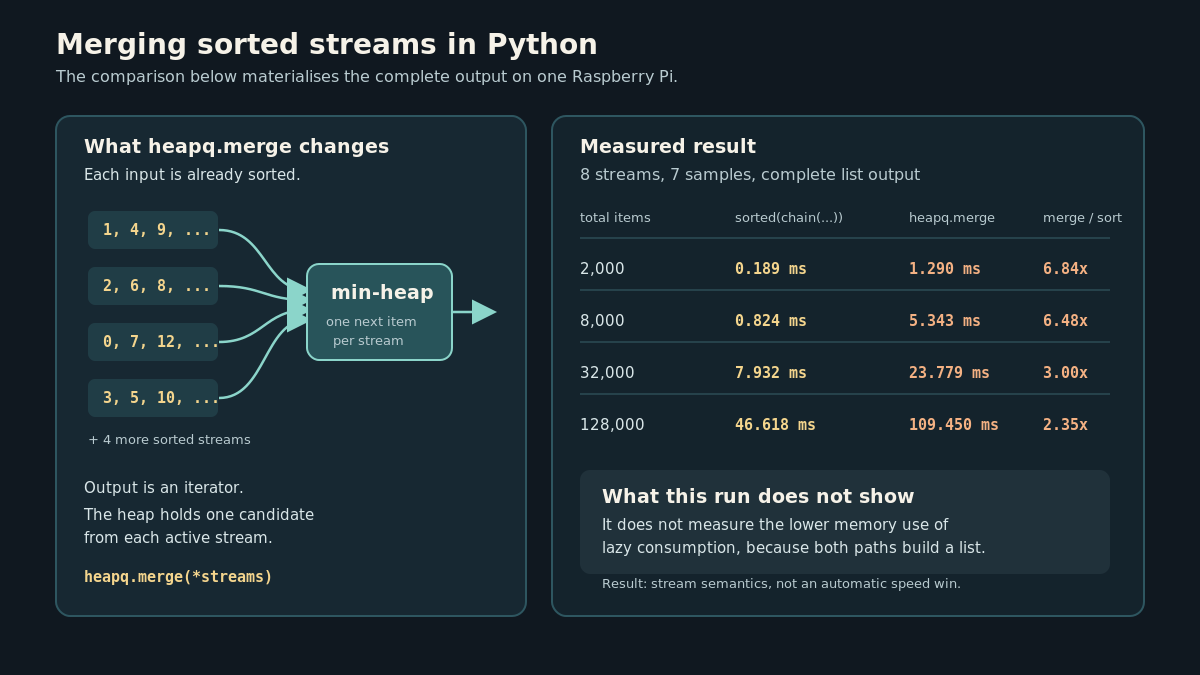Click the '8,000' row label

[602, 321]
